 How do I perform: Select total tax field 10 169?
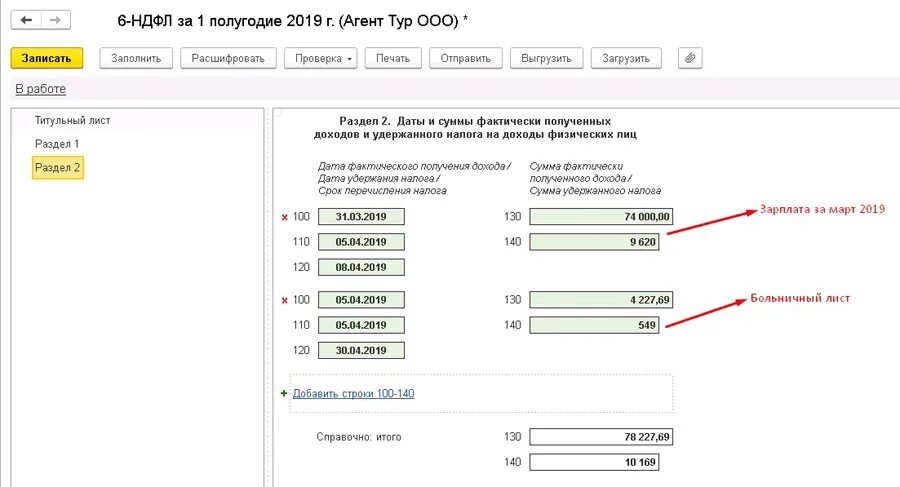coord(594,462)
